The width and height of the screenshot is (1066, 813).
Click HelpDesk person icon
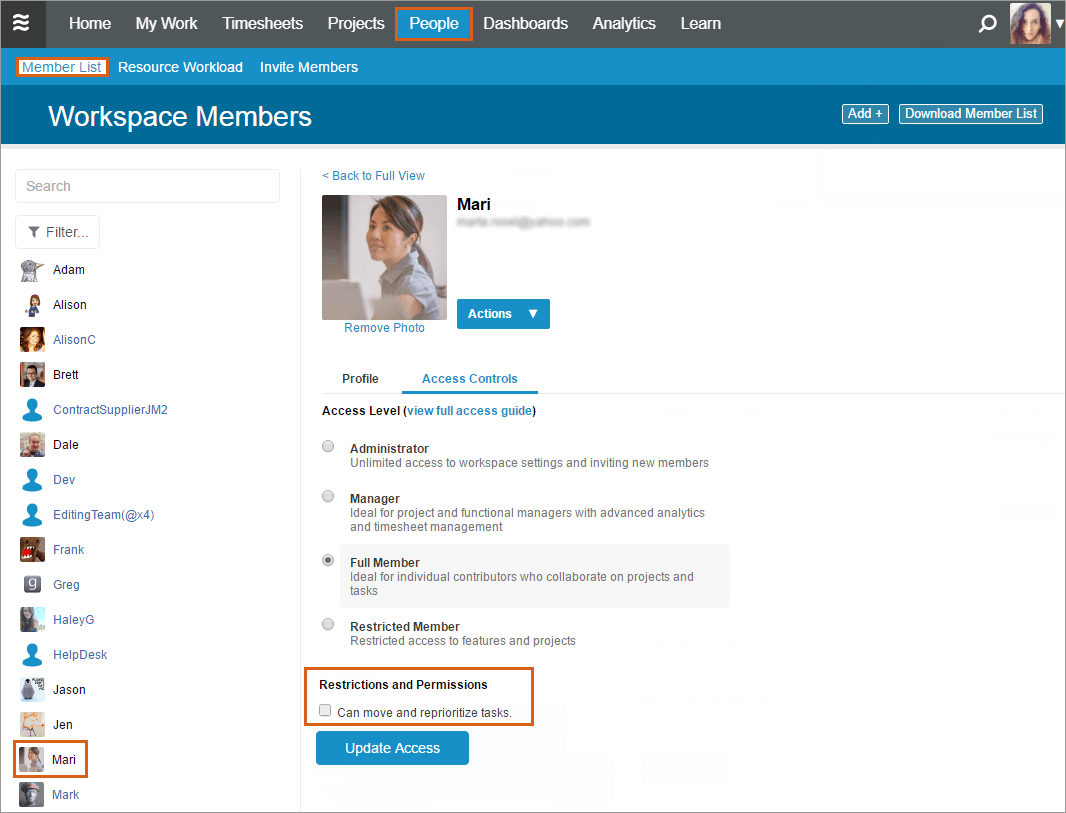tap(32, 655)
